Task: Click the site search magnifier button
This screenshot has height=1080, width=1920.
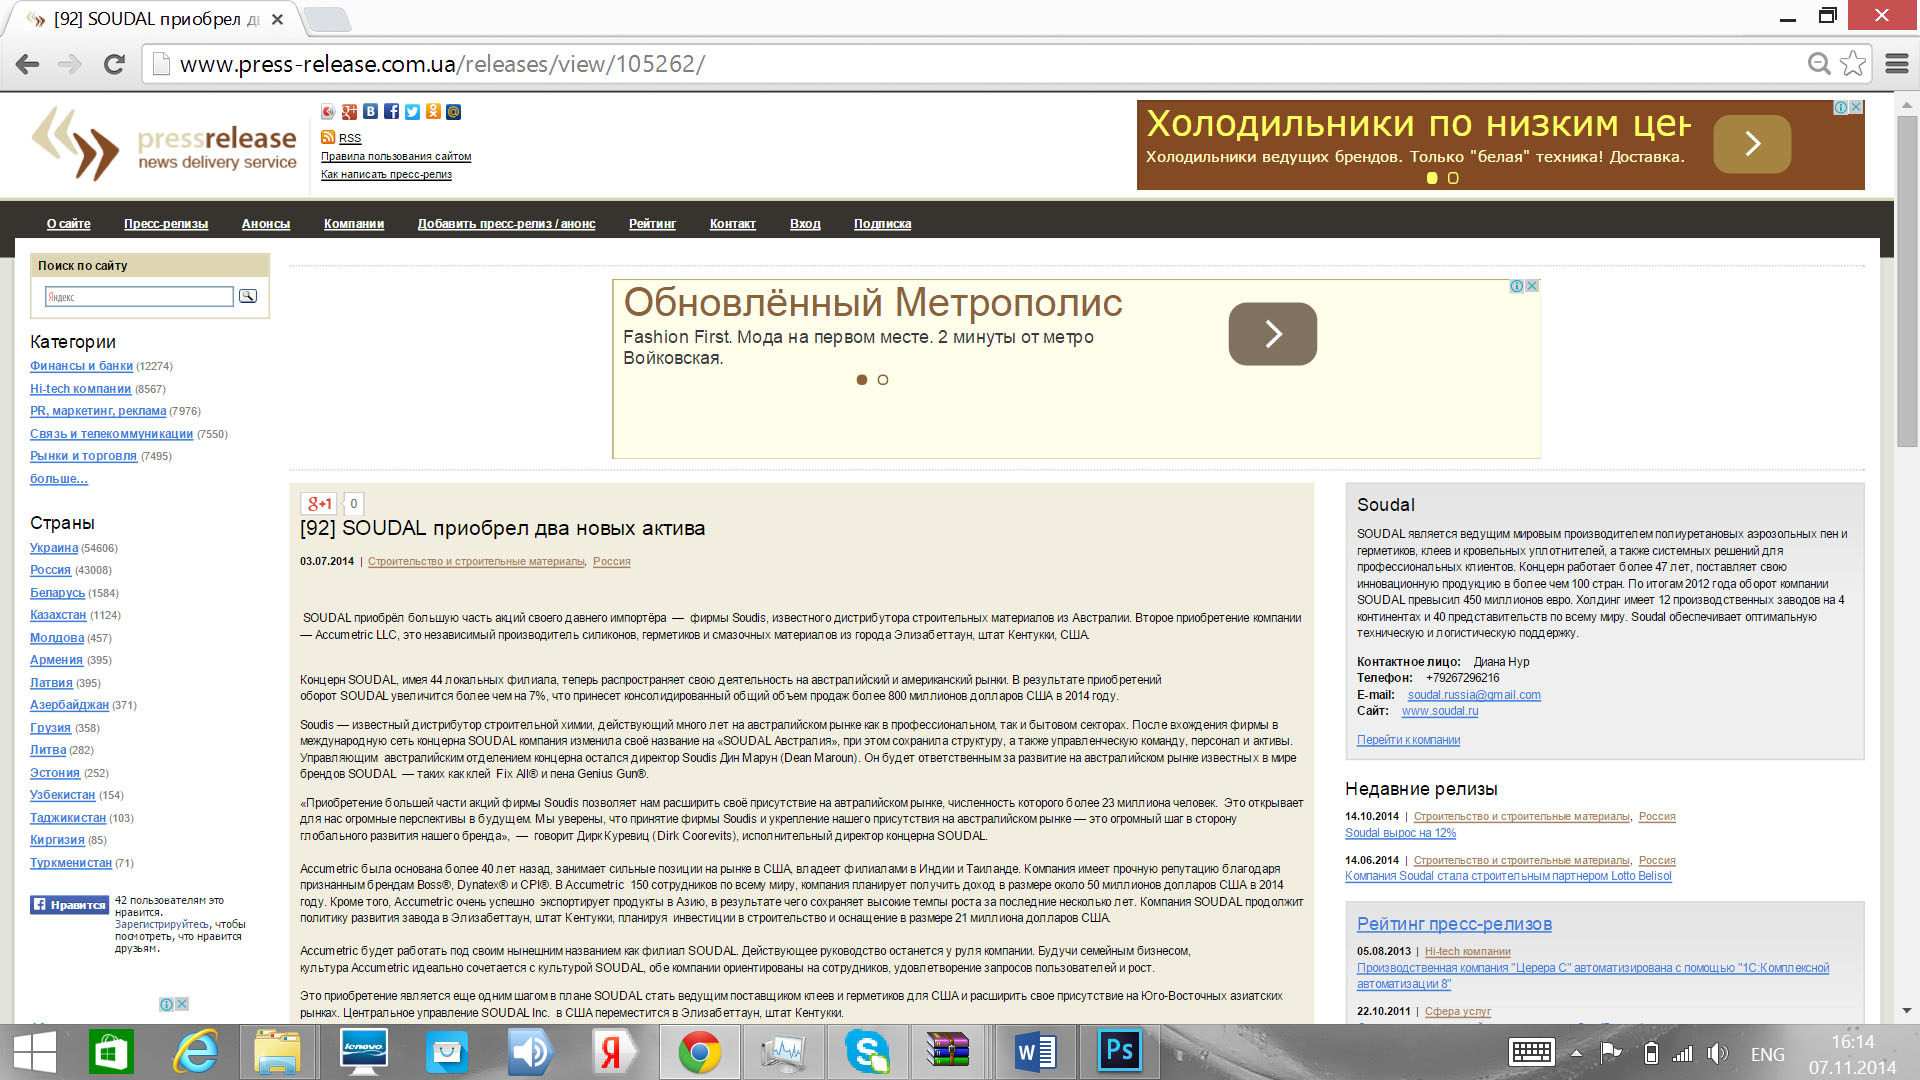Action: click(x=248, y=296)
